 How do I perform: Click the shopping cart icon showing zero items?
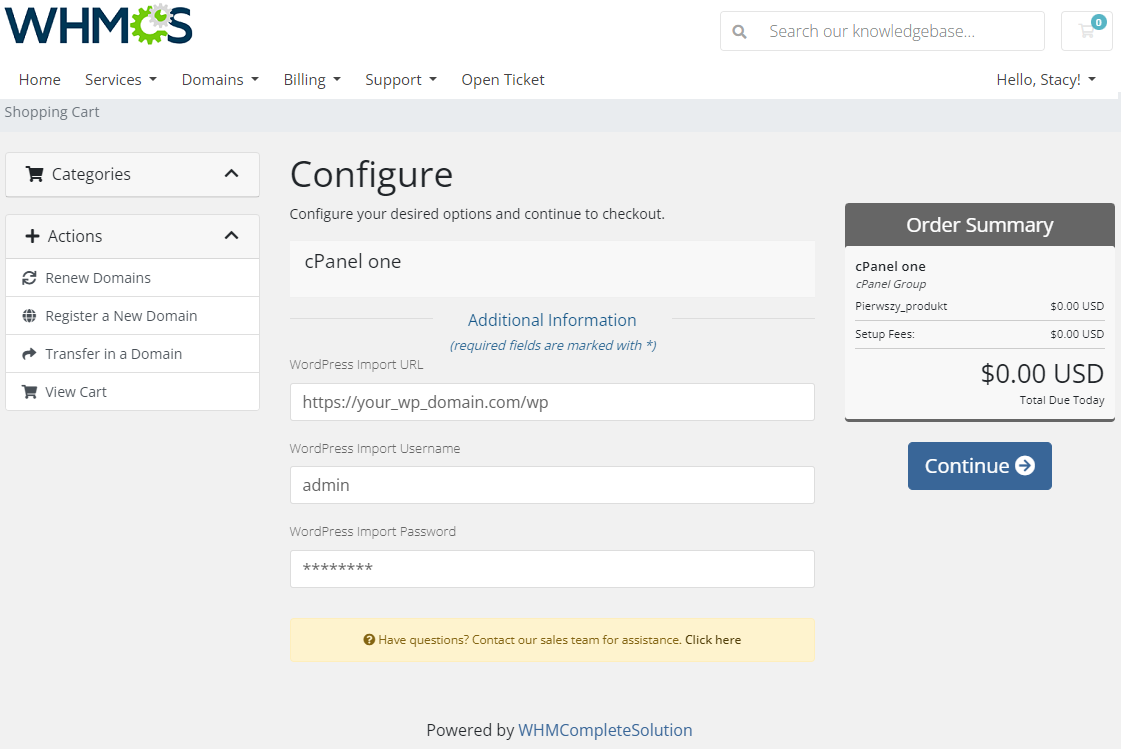[x=1086, y=31]
